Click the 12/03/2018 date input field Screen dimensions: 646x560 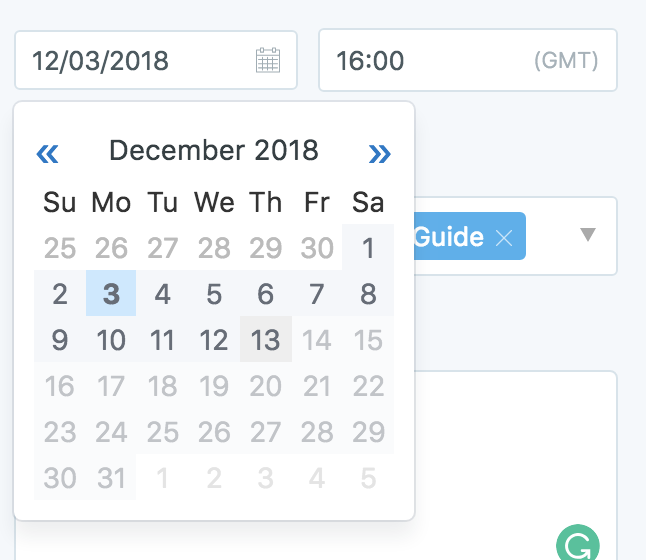point(140,61)
